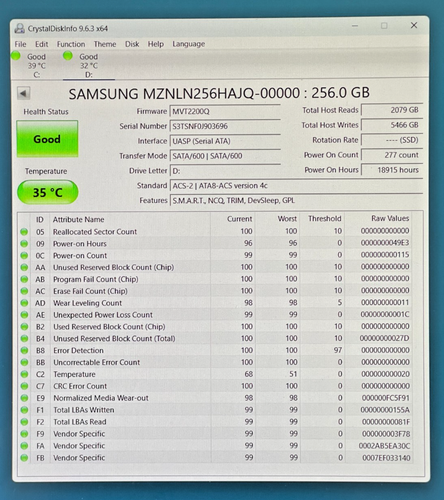444x500 pixels.
Task: Click the 35 °C temperature button
Action: [48, 192]
